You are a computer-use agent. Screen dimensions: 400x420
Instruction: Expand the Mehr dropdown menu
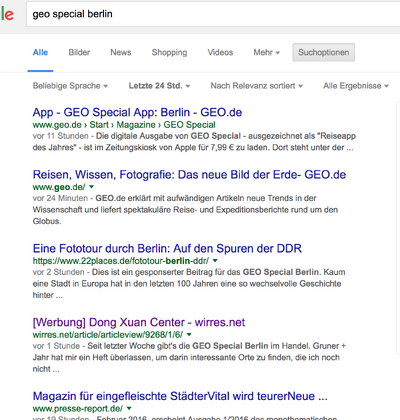click(x=267, y=52)
